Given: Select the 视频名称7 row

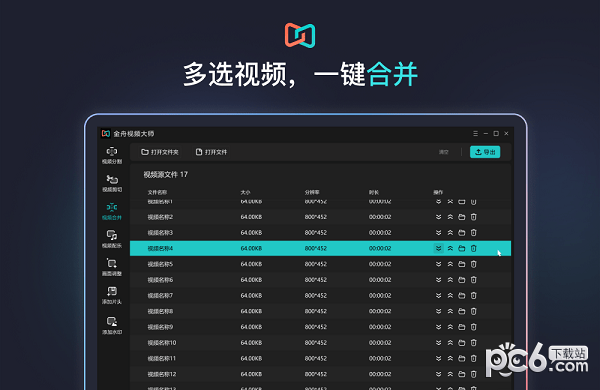Looking at the screenshot, I should pos(320,295).
